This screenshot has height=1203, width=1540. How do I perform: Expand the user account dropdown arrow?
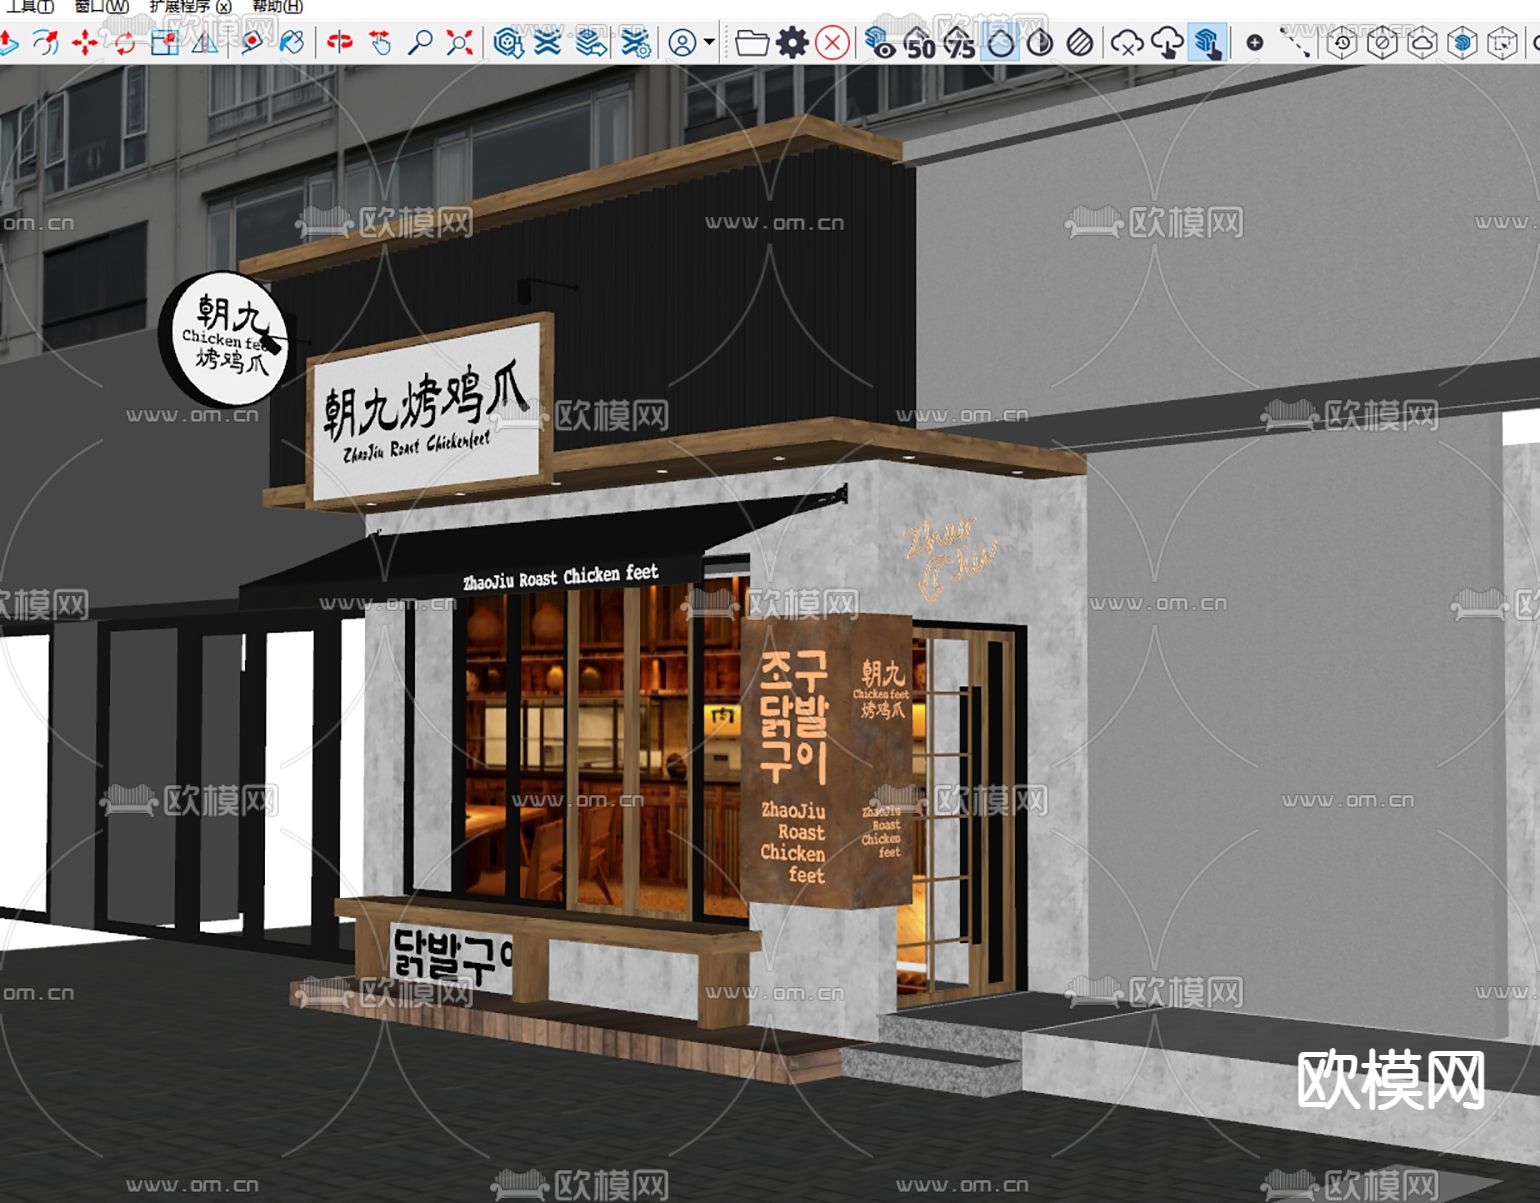point(709,43)
